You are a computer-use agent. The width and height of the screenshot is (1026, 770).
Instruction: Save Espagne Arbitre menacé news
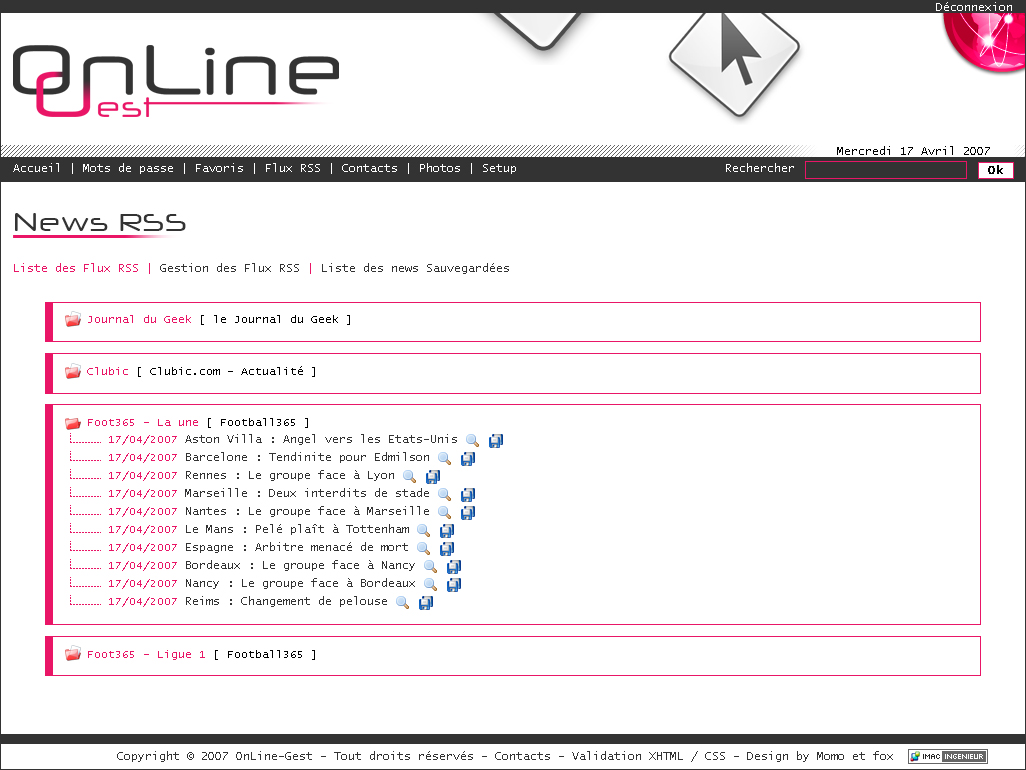pos(447,548)
